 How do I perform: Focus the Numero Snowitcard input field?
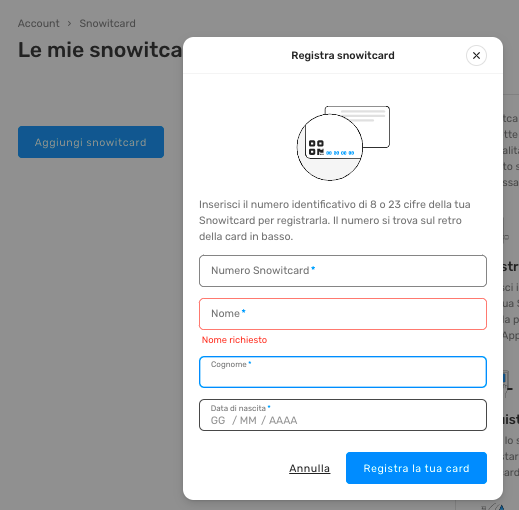[343, 271]
